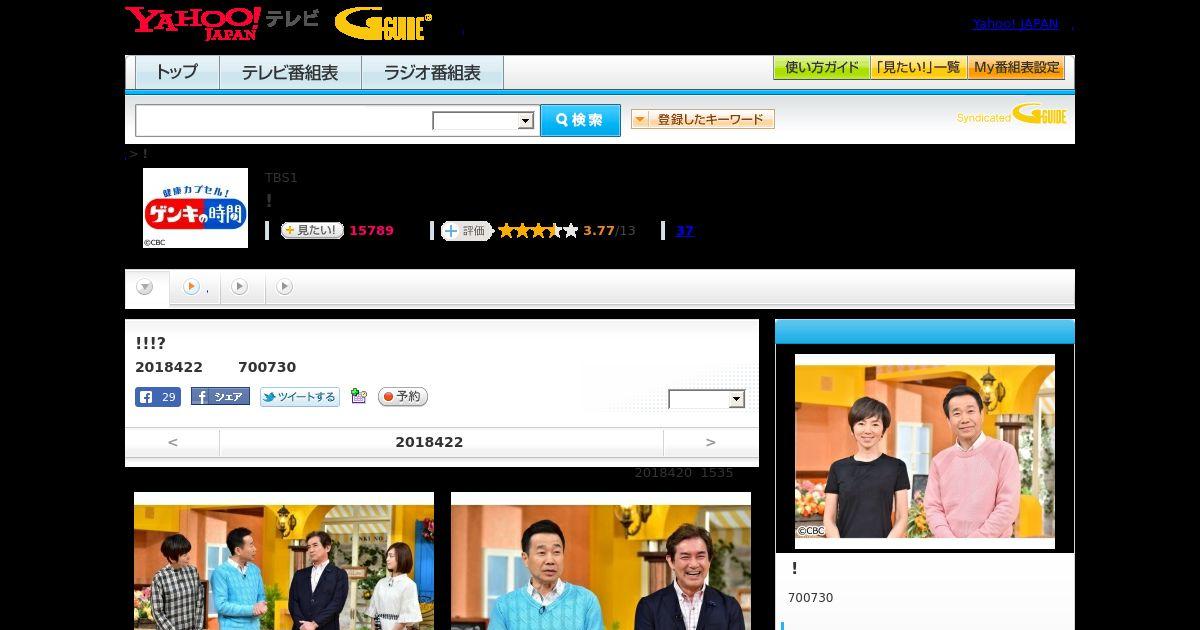Click the Yahoo! Japan TV logo
This screenshot has height=630, width=1200.
tap(222, 22)
